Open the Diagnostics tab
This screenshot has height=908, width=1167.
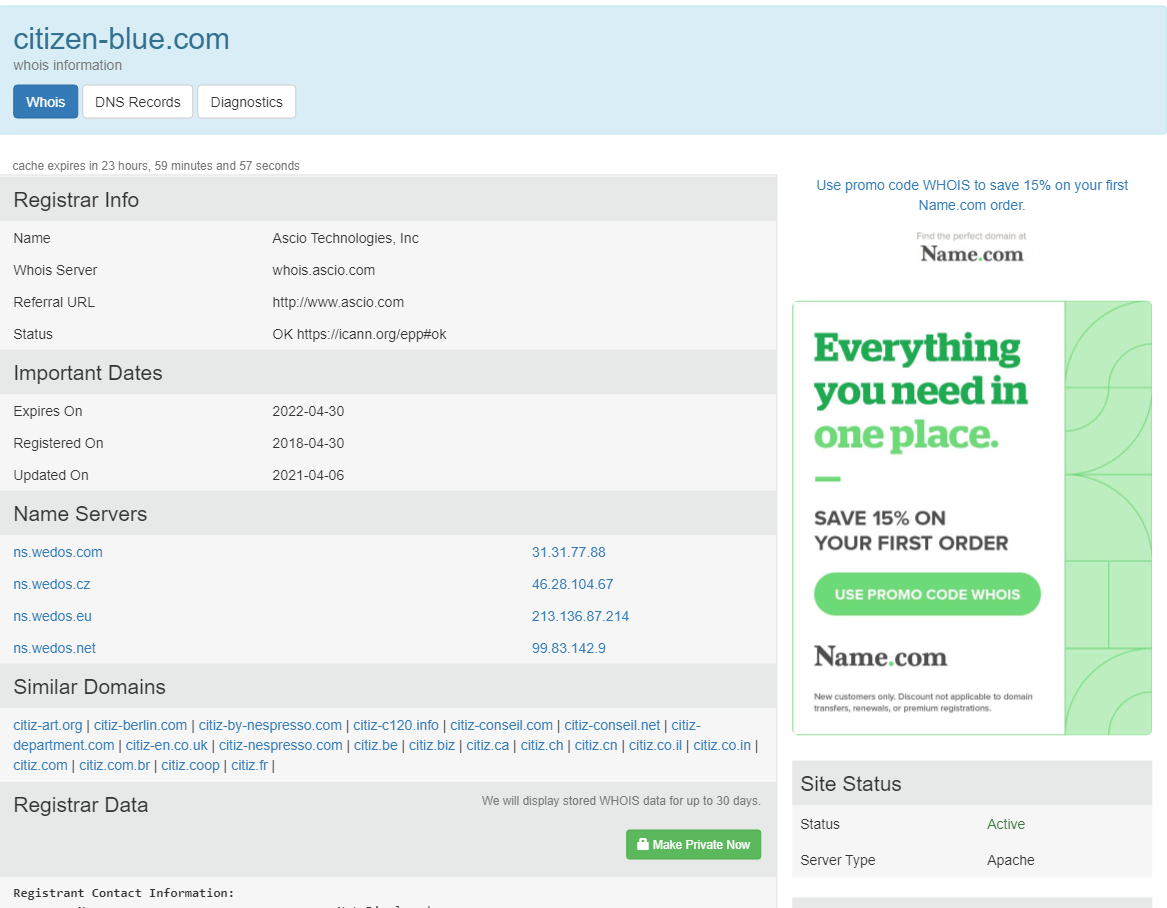[x=246, y=102]
